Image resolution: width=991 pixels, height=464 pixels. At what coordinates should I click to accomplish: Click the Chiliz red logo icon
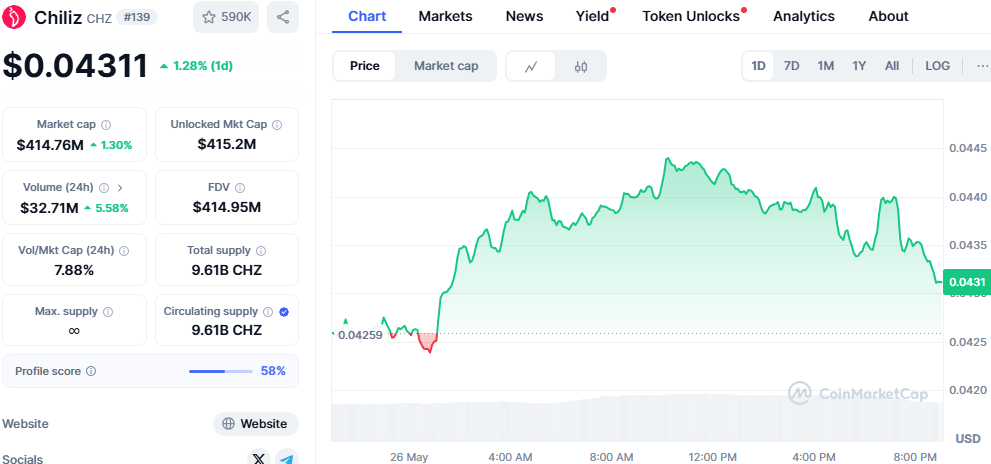click(14, 16)
